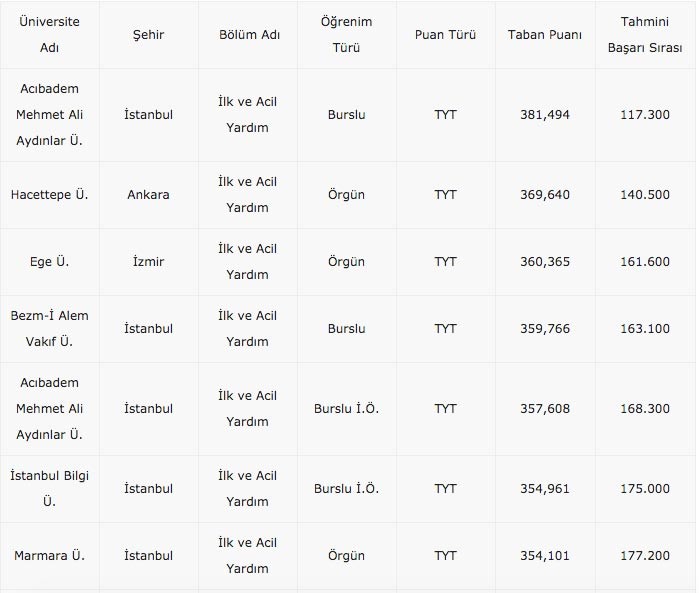Select the success ranking 163.100 cell
Viewport: 699px width, 593px height.
point(645,328)
